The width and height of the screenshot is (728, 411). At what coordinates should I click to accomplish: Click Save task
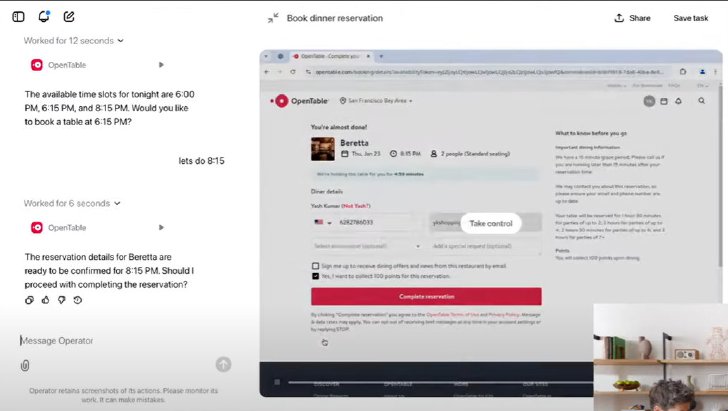pos(690,18)
